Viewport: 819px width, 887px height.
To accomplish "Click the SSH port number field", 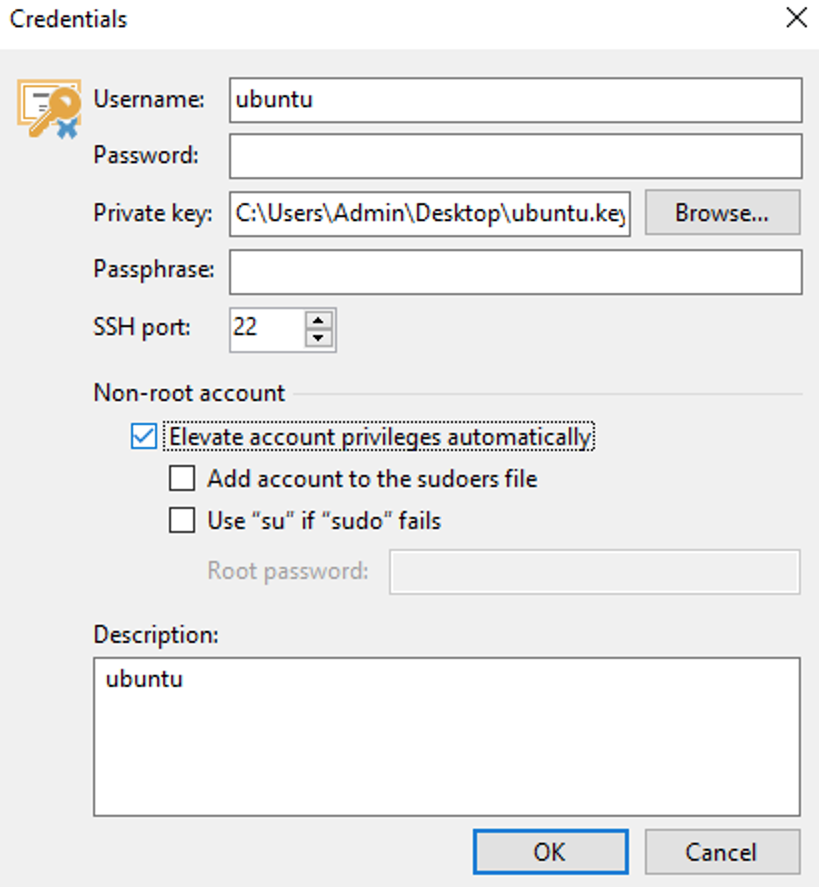I will pyautogui.click(x=267, y=329).
